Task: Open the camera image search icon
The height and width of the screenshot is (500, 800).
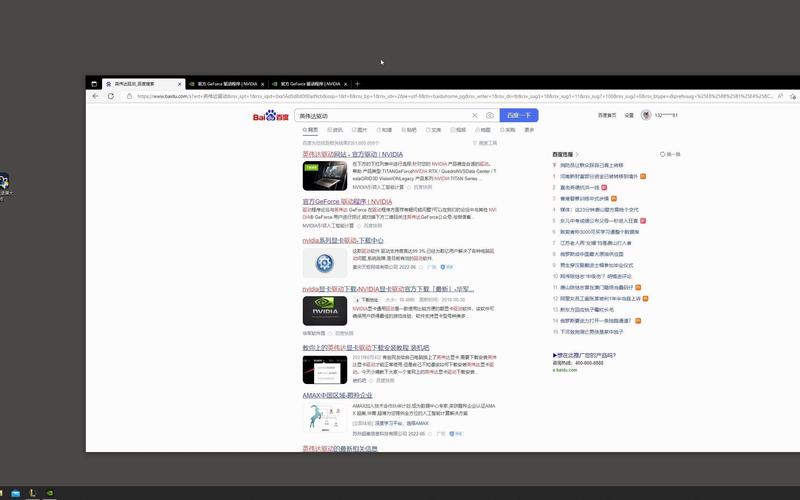Action: (x=490, y=116)
